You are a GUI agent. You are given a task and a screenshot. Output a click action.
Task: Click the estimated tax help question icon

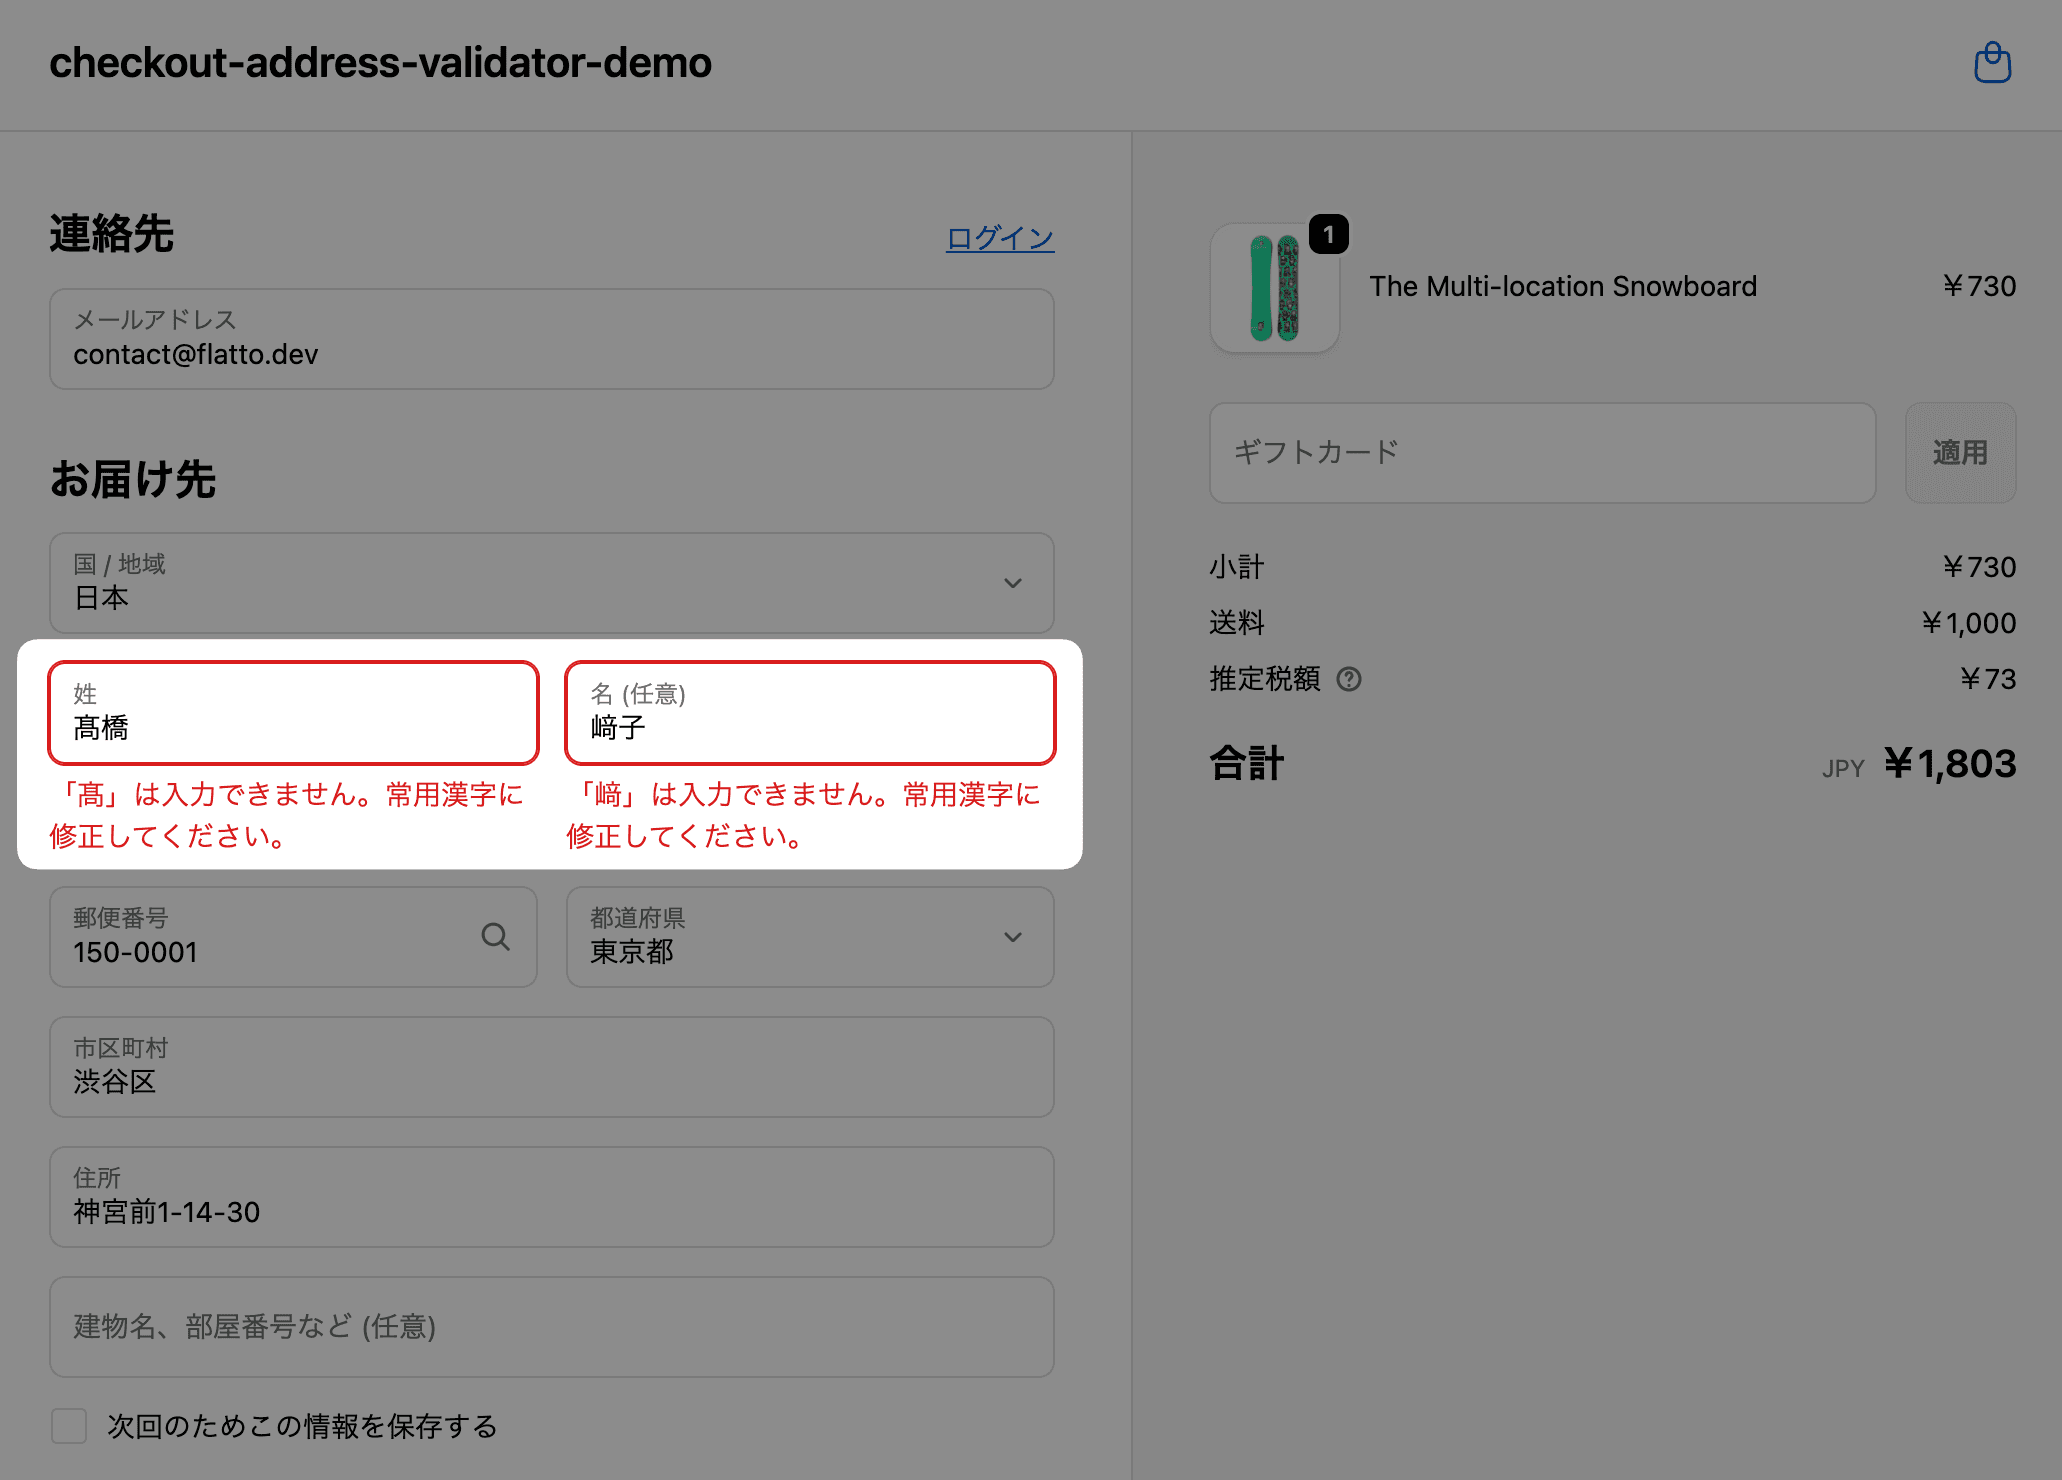pos(1349,680)
